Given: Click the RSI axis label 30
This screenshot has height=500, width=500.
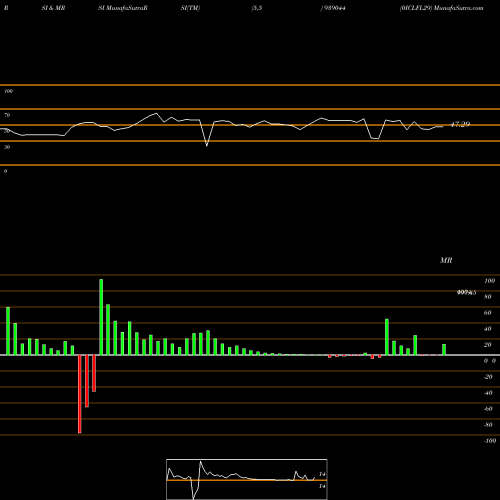Looking at the screenshot, I should click(7, 147).
